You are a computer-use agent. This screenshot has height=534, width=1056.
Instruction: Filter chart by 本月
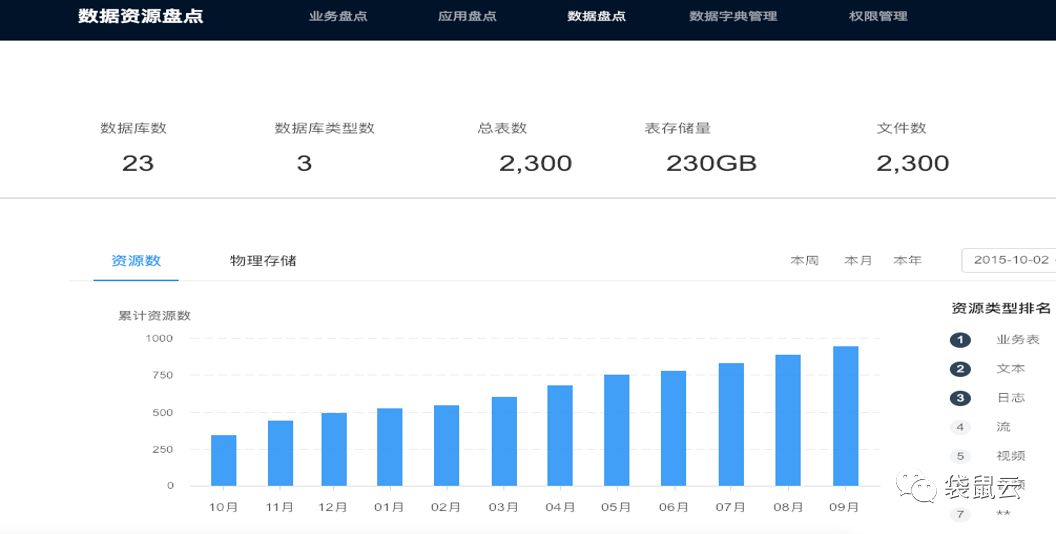pos(858,261)
